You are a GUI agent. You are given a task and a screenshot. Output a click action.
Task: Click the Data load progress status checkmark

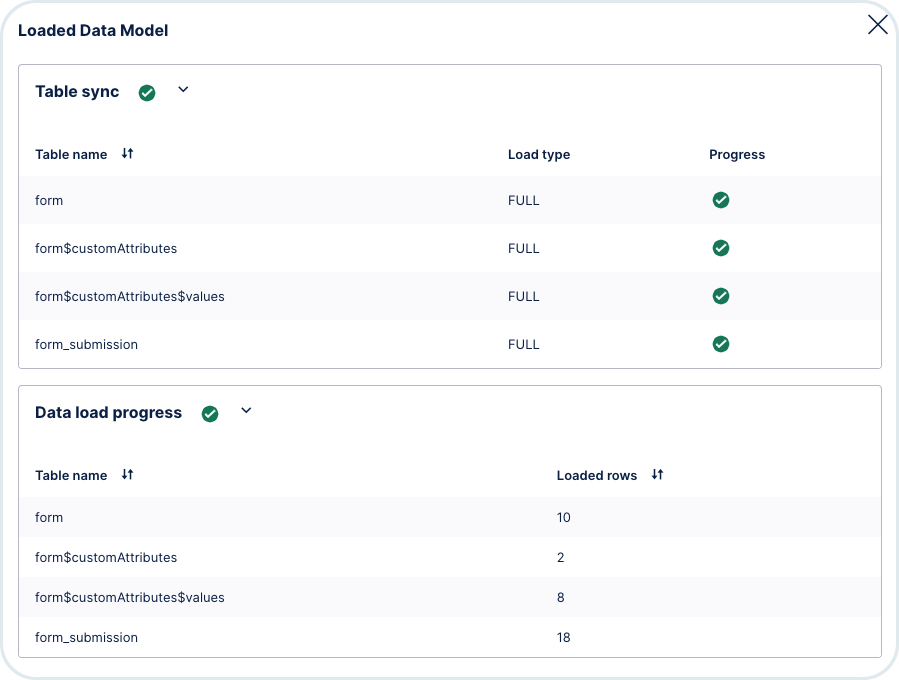[210, 414]
